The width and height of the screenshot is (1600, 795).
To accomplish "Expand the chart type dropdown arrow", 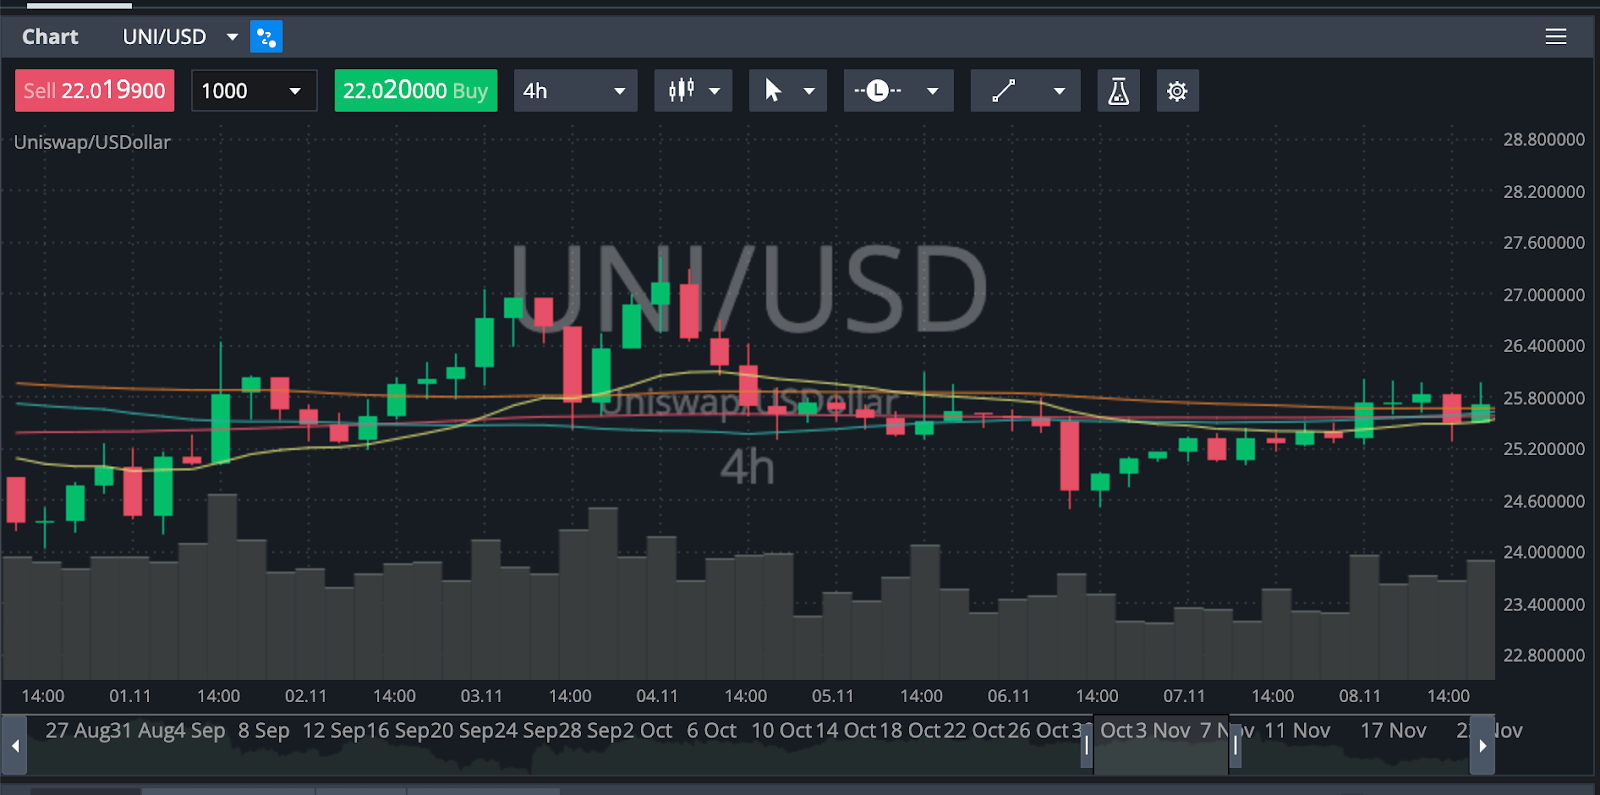I will (x=715, y=91).
